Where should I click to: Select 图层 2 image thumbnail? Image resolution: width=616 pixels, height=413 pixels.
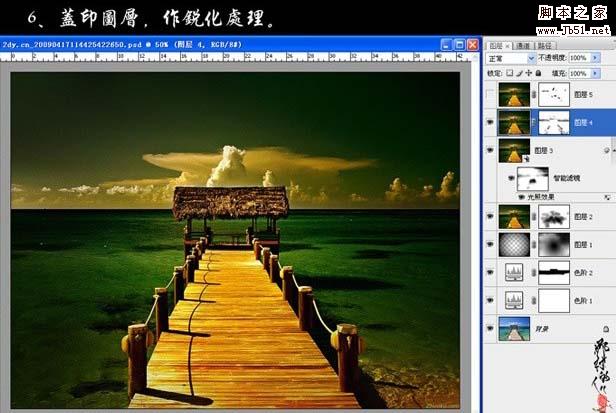click(x=514, y=217)
